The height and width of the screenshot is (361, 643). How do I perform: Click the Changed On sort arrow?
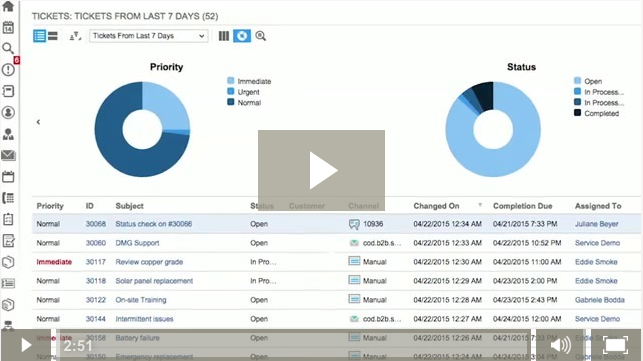[x=480, y=205]
